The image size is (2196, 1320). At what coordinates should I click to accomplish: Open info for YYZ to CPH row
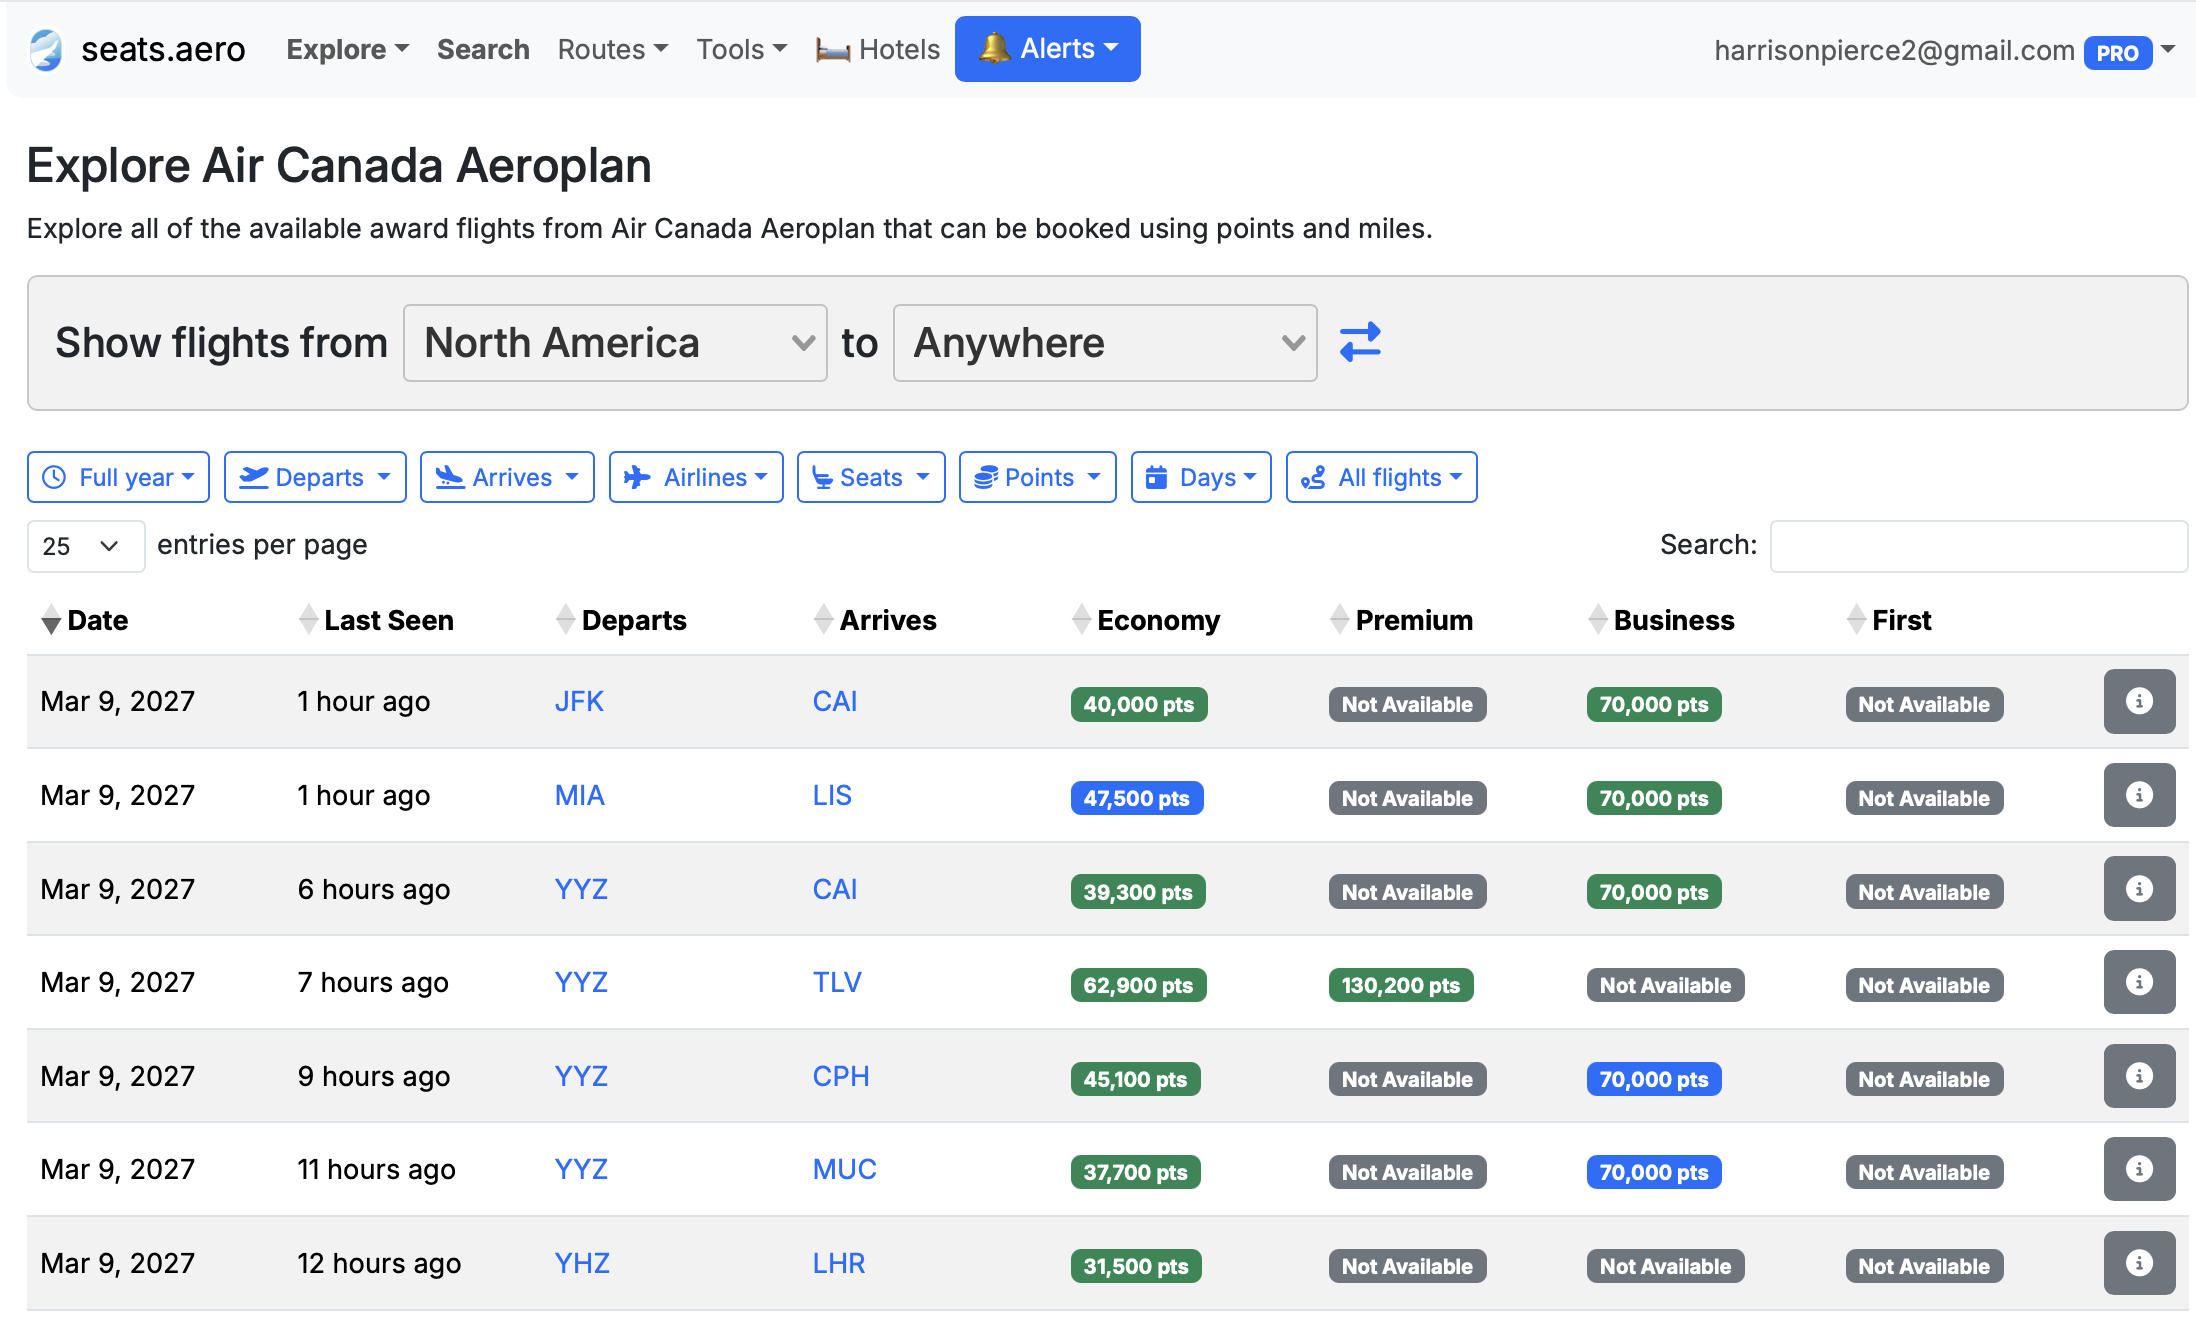pyautogui.click(x=2139, y=1076)
